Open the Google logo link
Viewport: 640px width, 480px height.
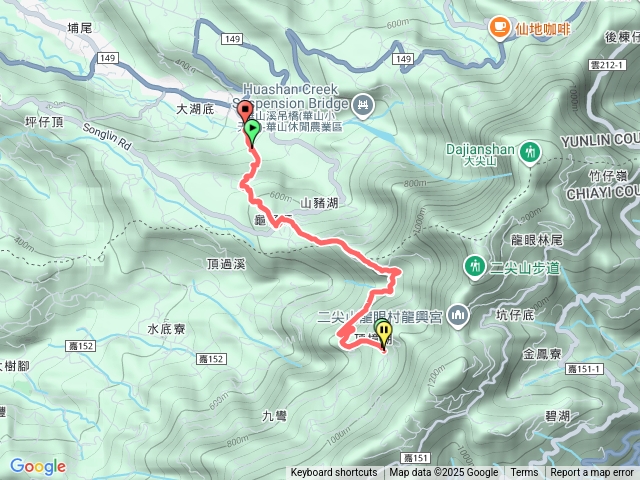(x=38, y=466)
